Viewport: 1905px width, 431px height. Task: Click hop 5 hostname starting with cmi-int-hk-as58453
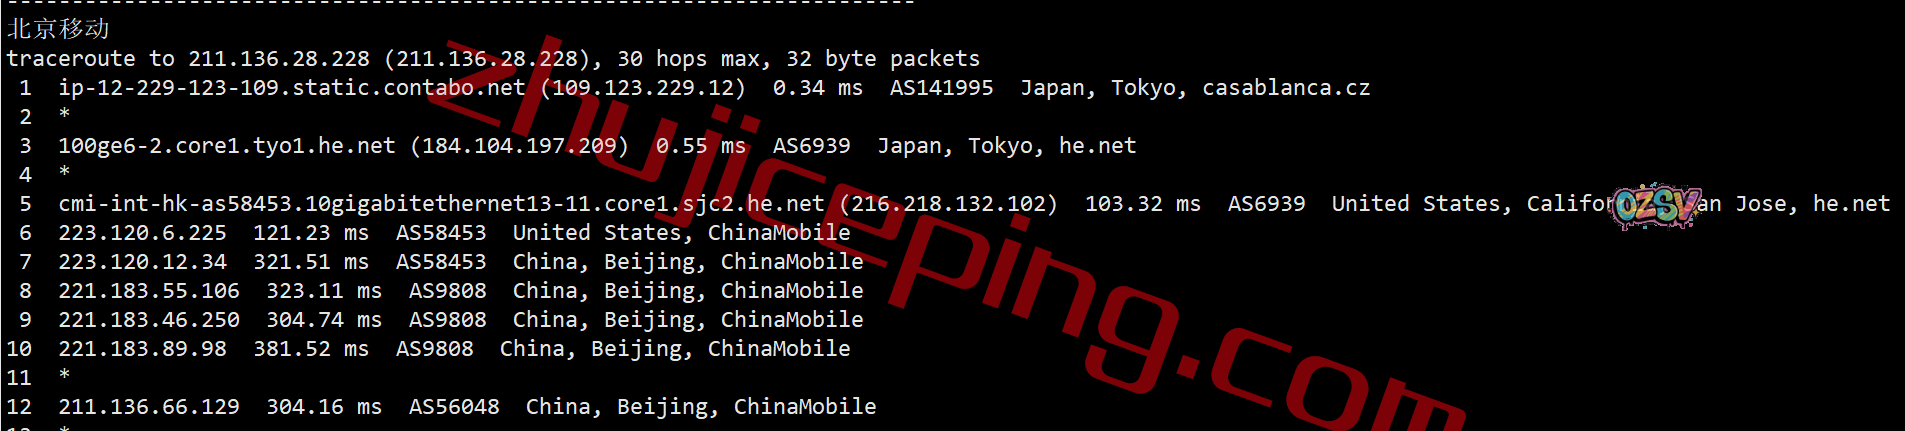pyautogui.click(x=441, y=204)
